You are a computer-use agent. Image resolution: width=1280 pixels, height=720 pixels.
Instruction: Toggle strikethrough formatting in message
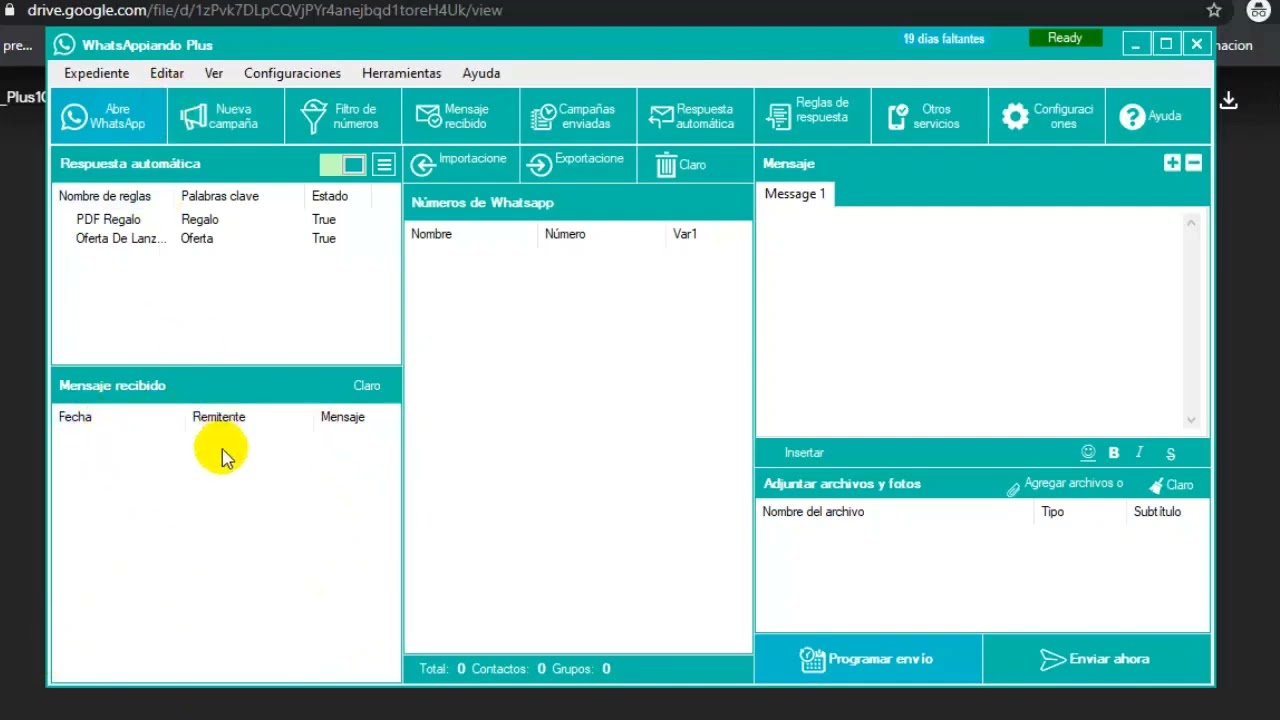click(x=1170, y=454)
